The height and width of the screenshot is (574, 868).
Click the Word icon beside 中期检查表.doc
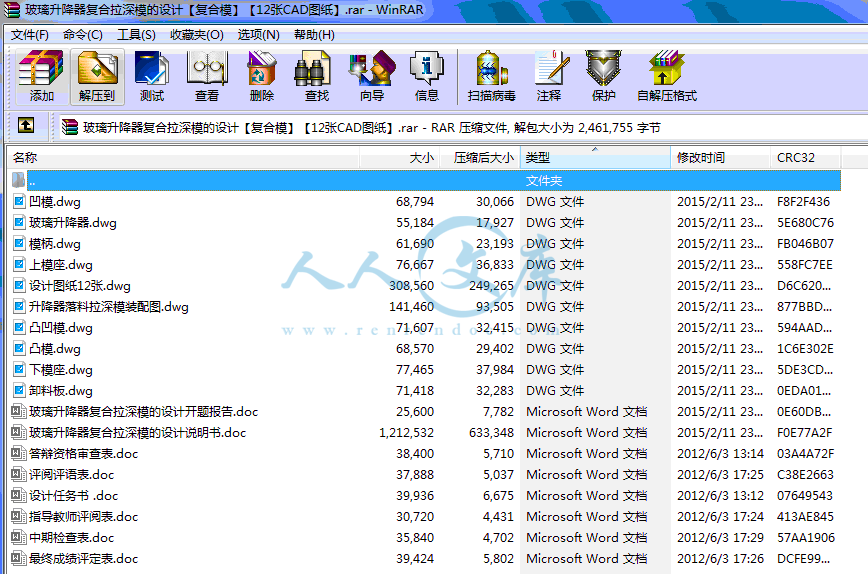point(18,537)
